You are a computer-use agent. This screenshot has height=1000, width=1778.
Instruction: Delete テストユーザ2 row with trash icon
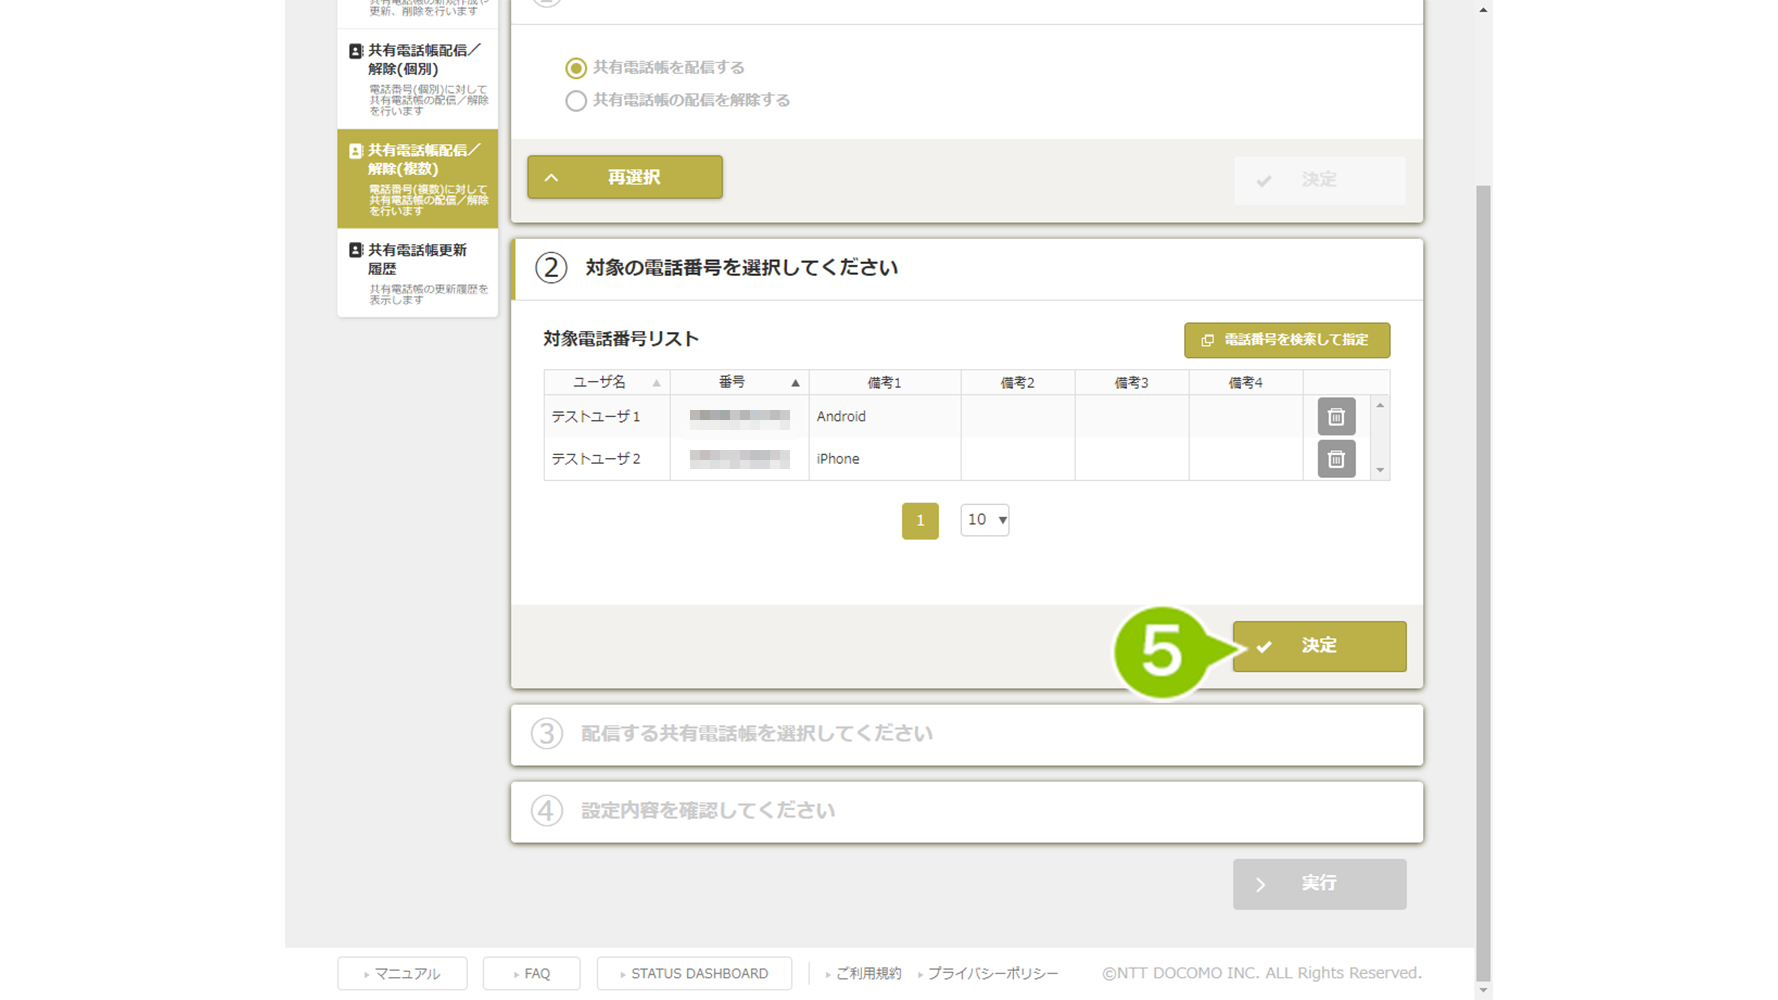click(1335, 460)
